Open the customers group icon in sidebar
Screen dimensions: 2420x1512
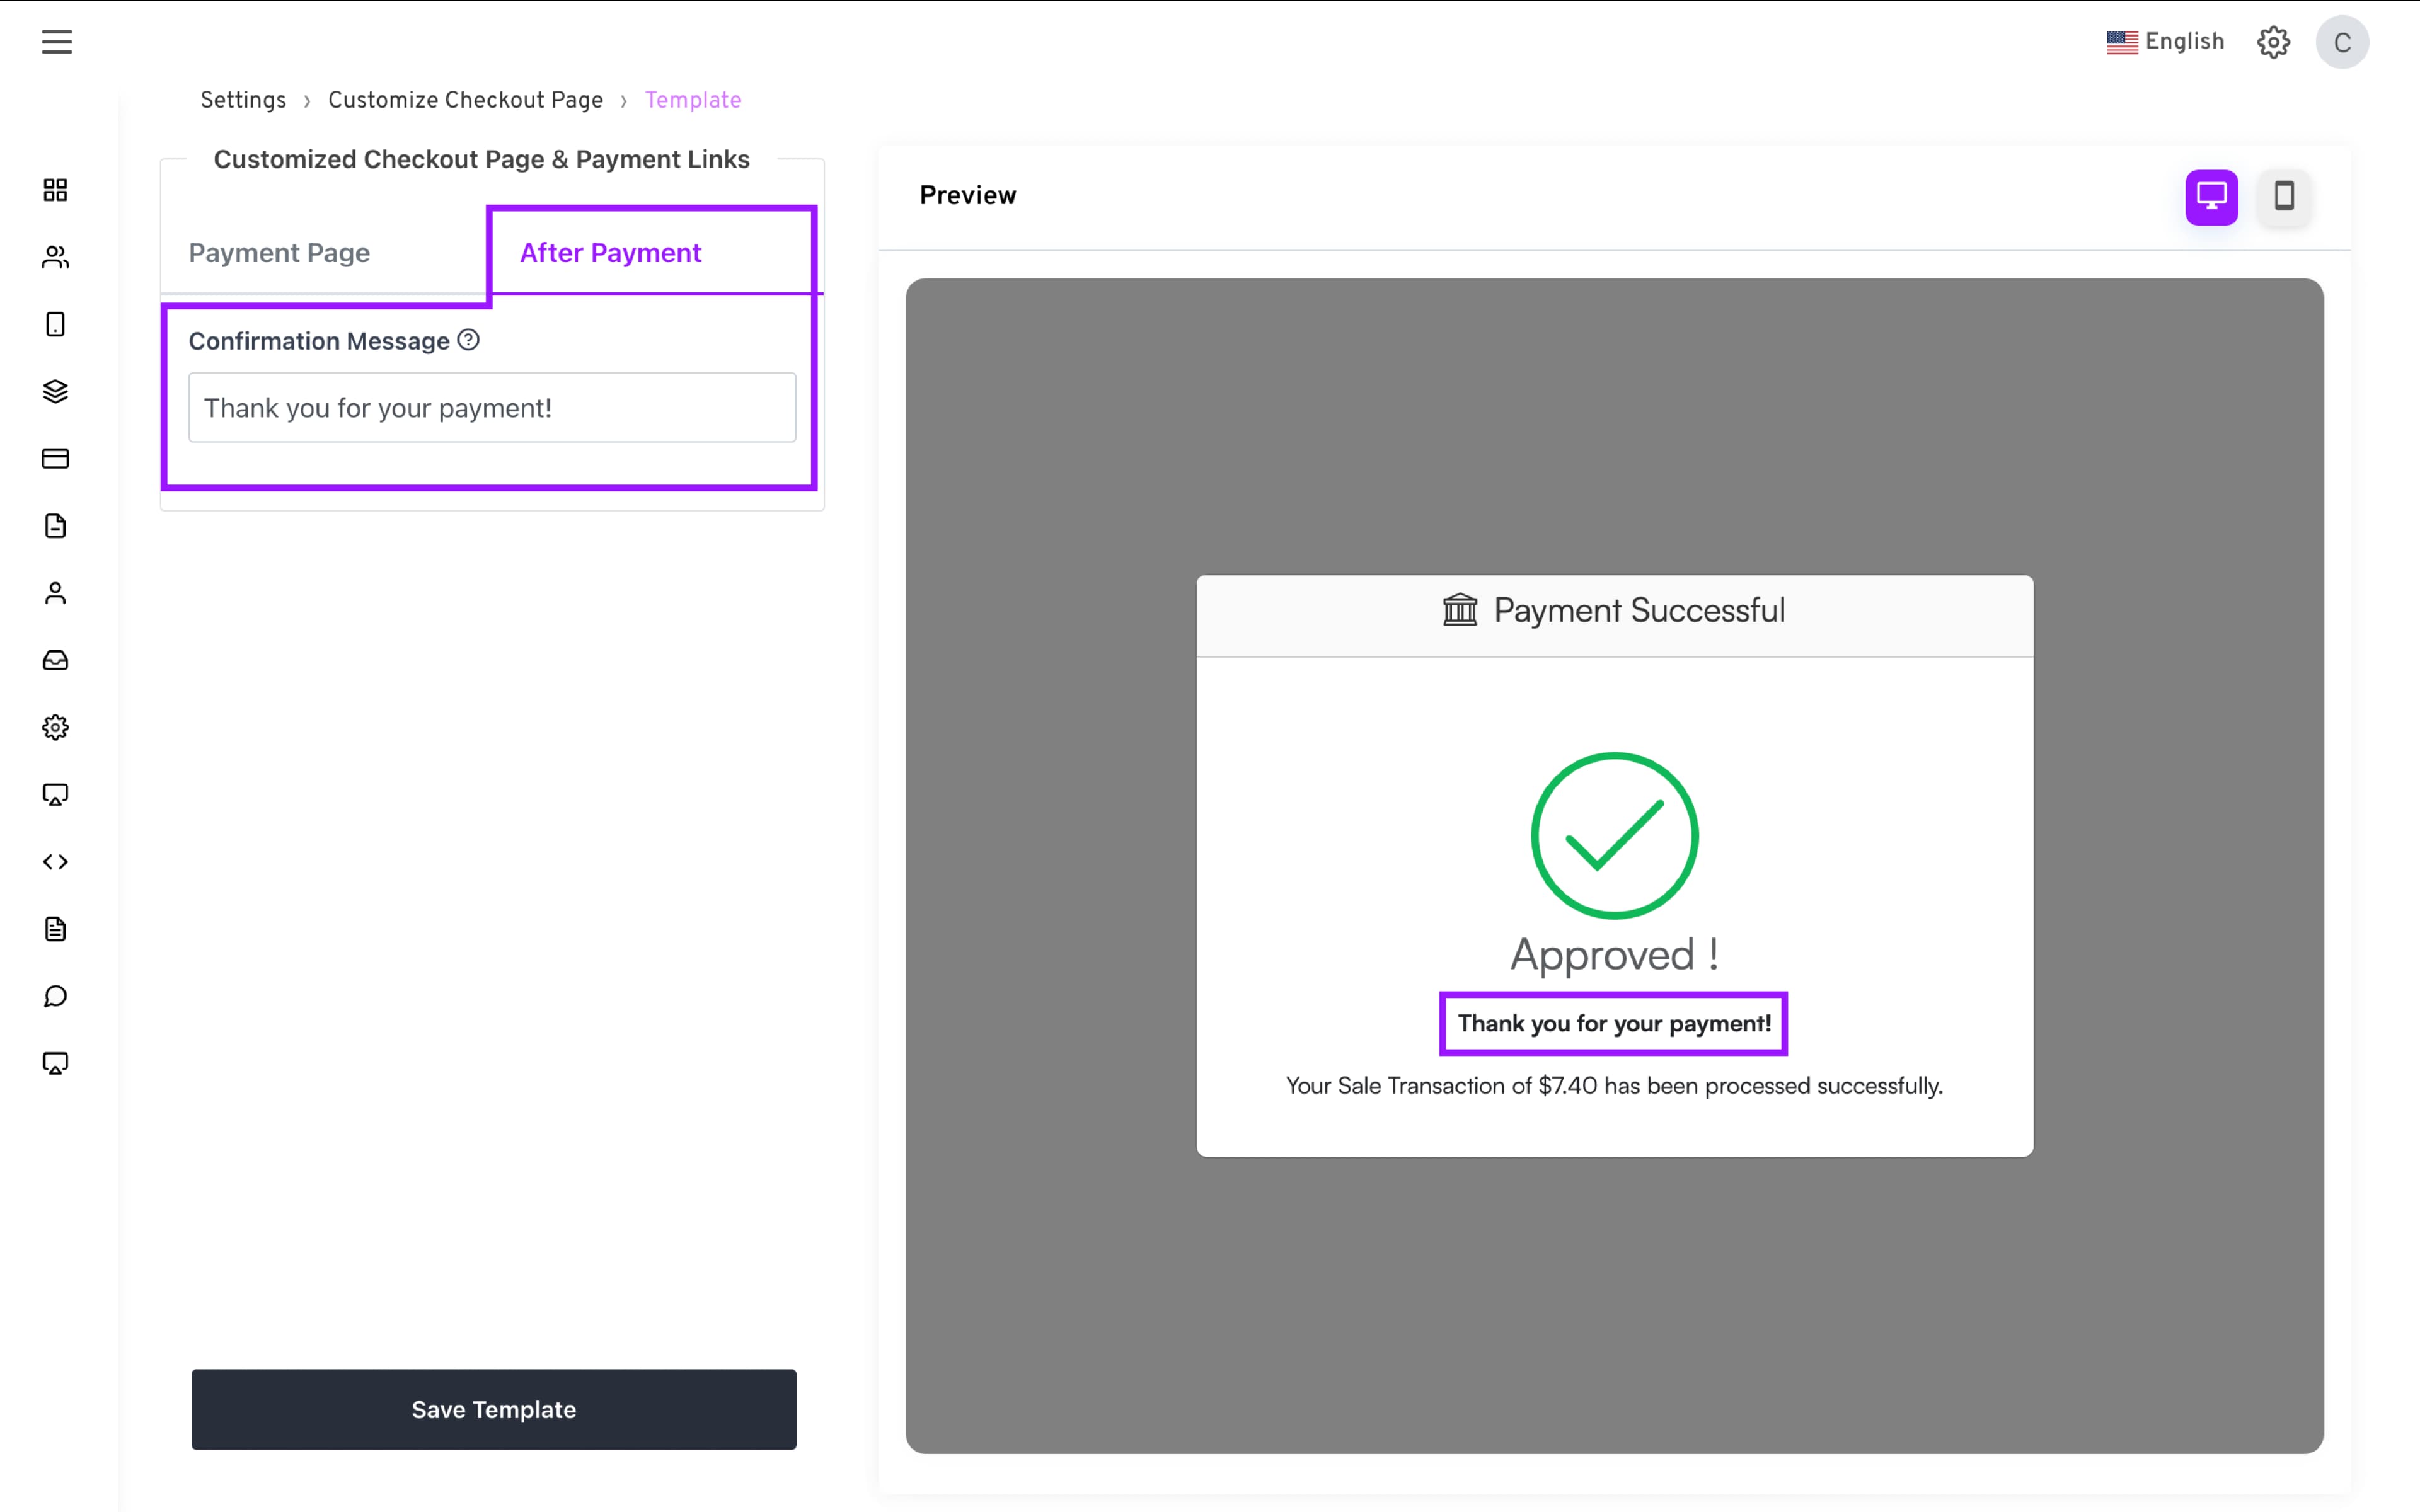pos(56,257)
